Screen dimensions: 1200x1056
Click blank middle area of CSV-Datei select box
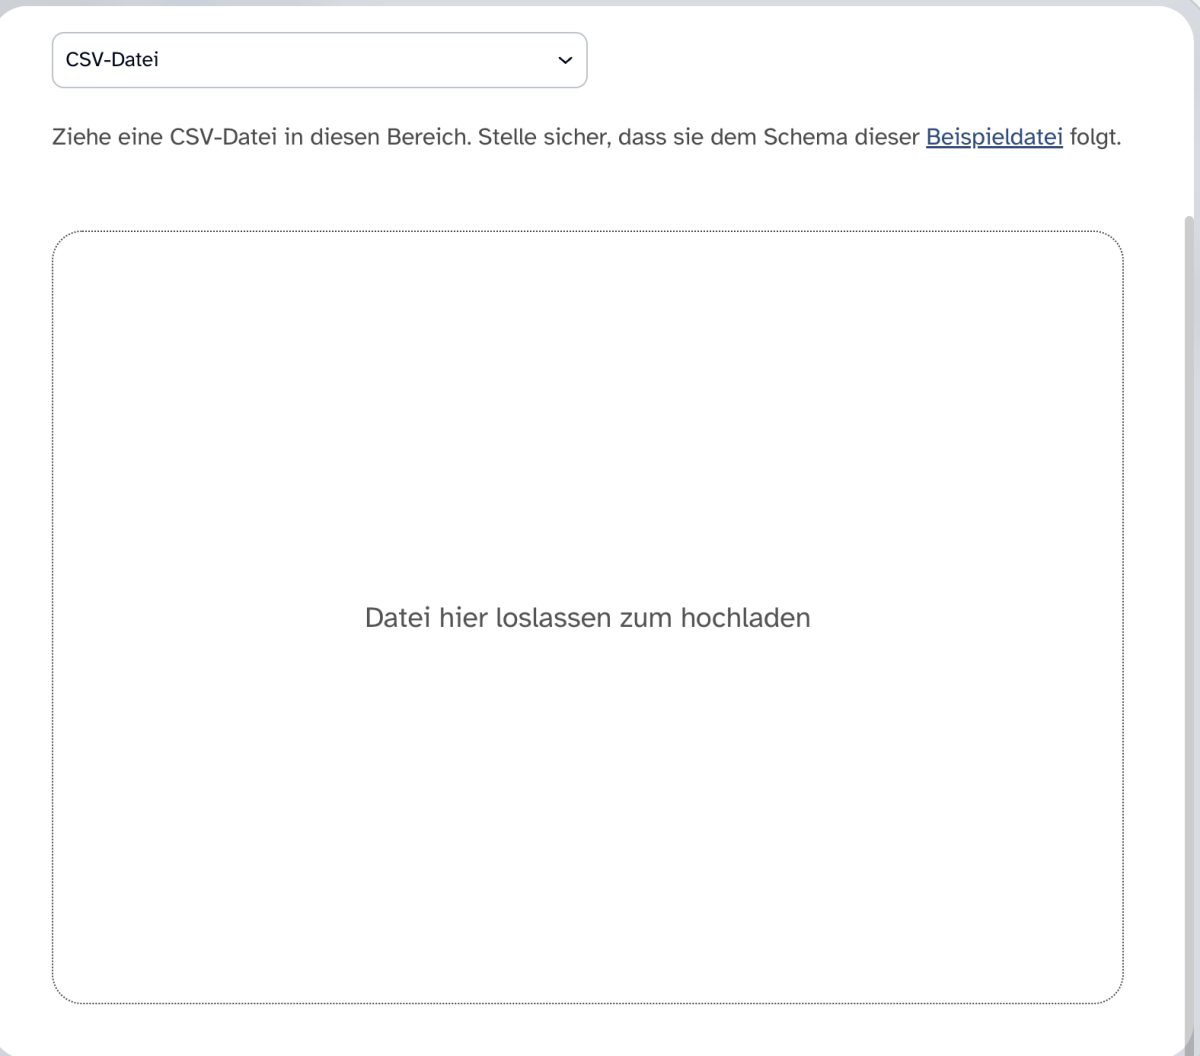[360, 60]
